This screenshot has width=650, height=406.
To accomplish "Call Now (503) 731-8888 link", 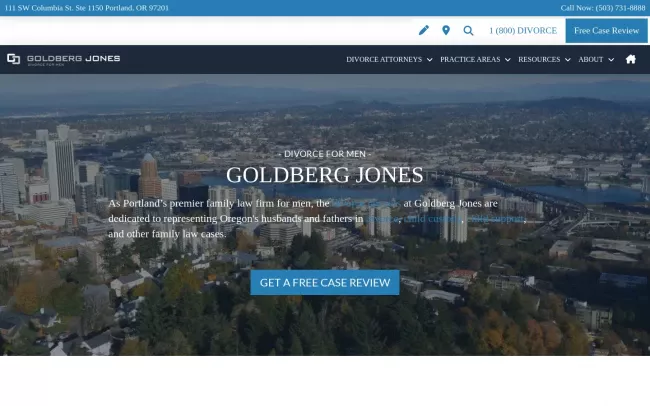I will [x=603, y=8].
